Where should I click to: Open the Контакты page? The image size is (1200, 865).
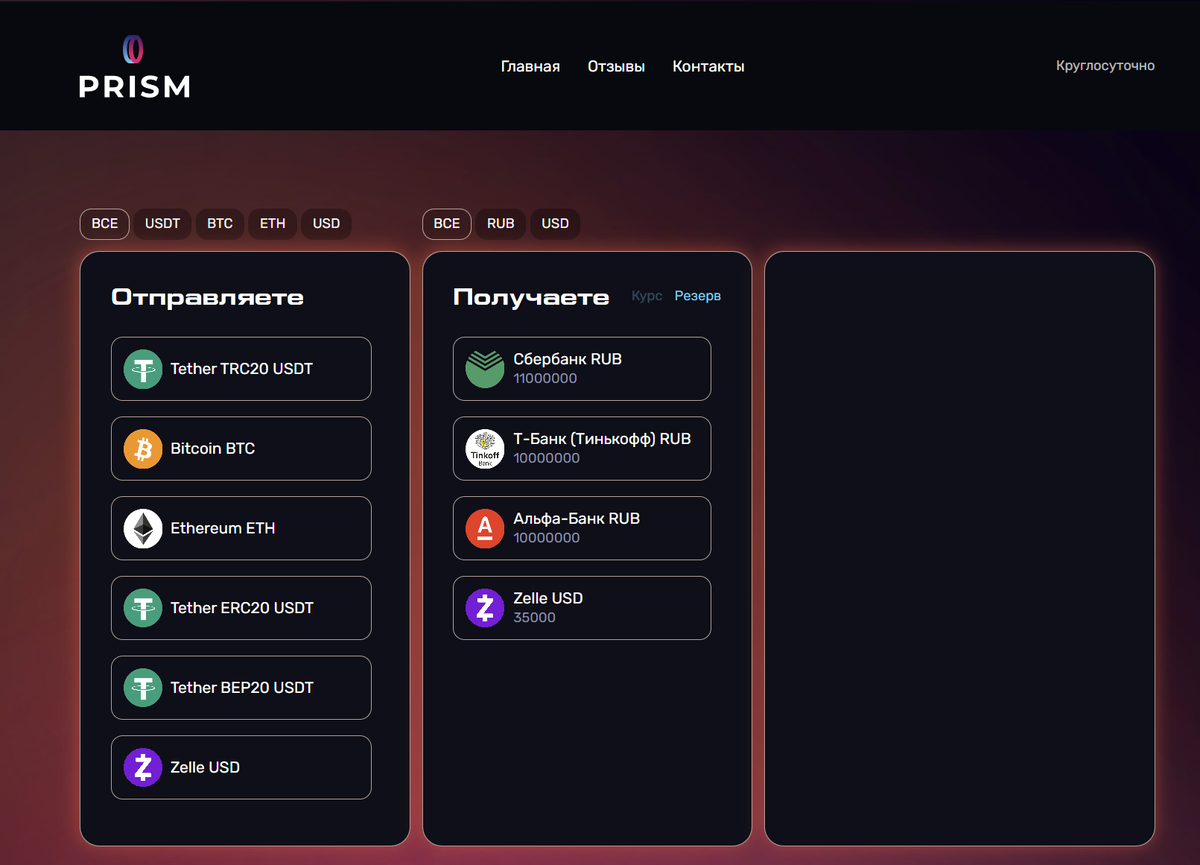click(708, 67)
